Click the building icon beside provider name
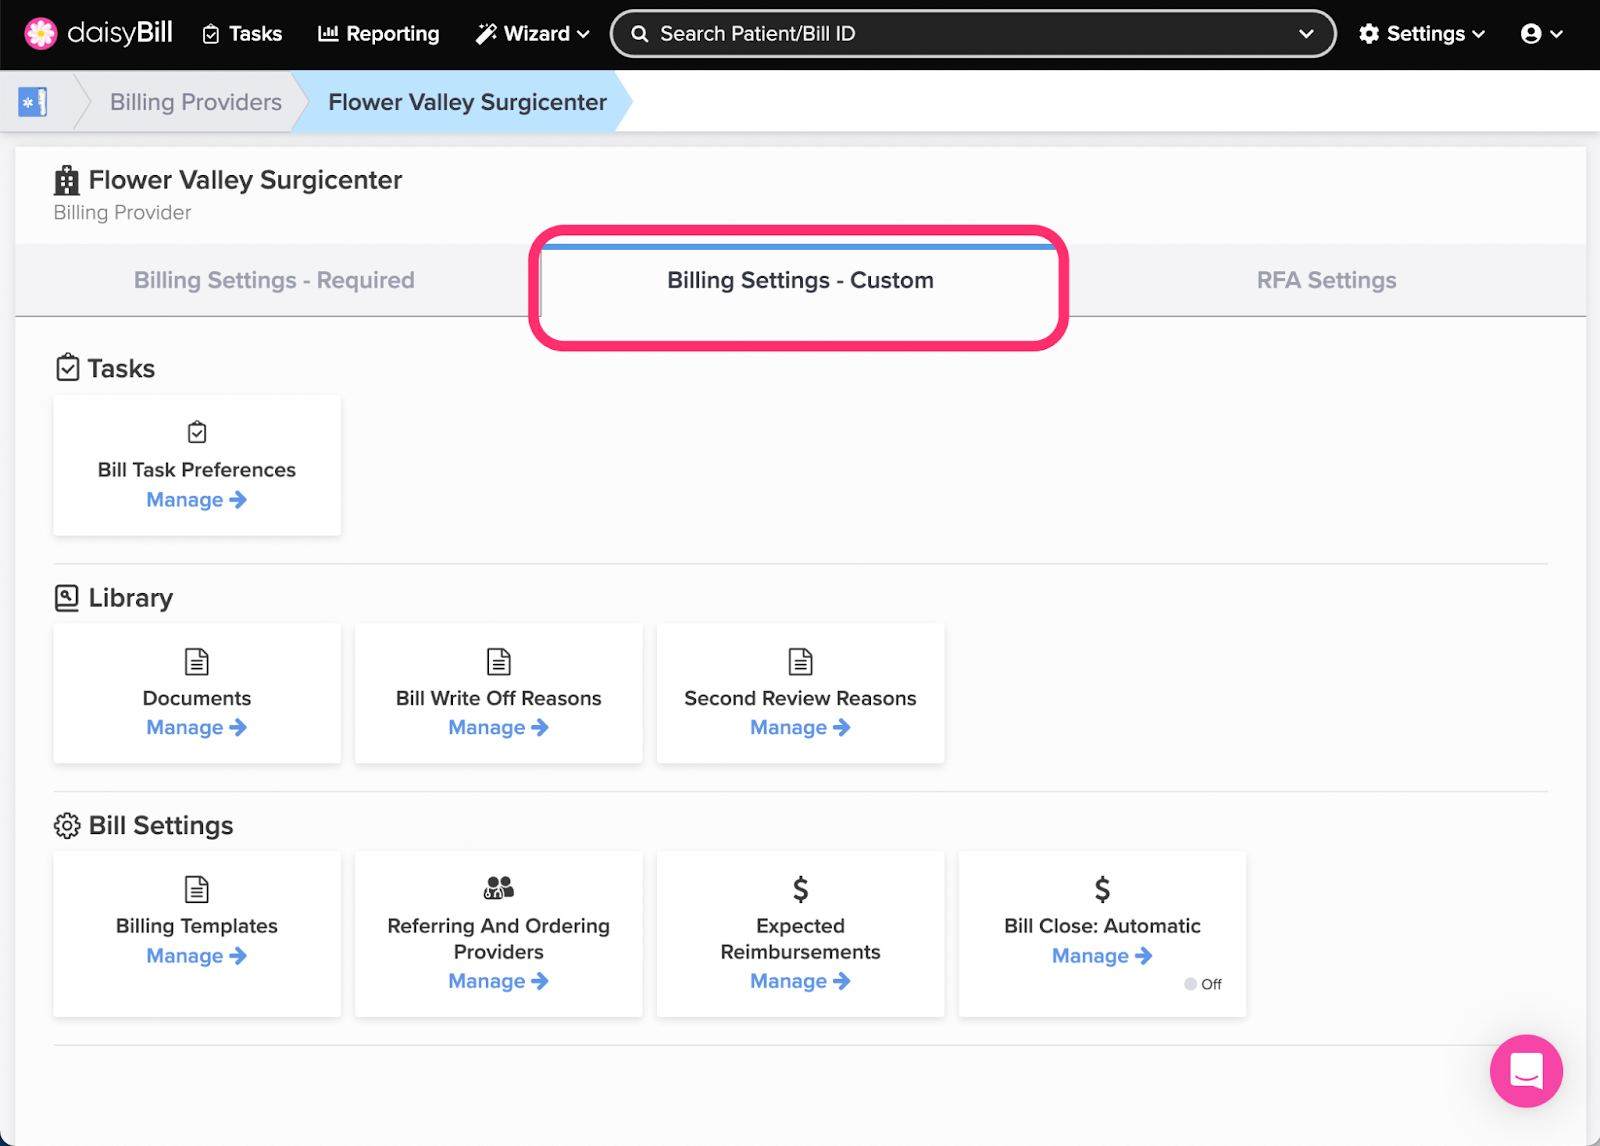 click(67, 180)
